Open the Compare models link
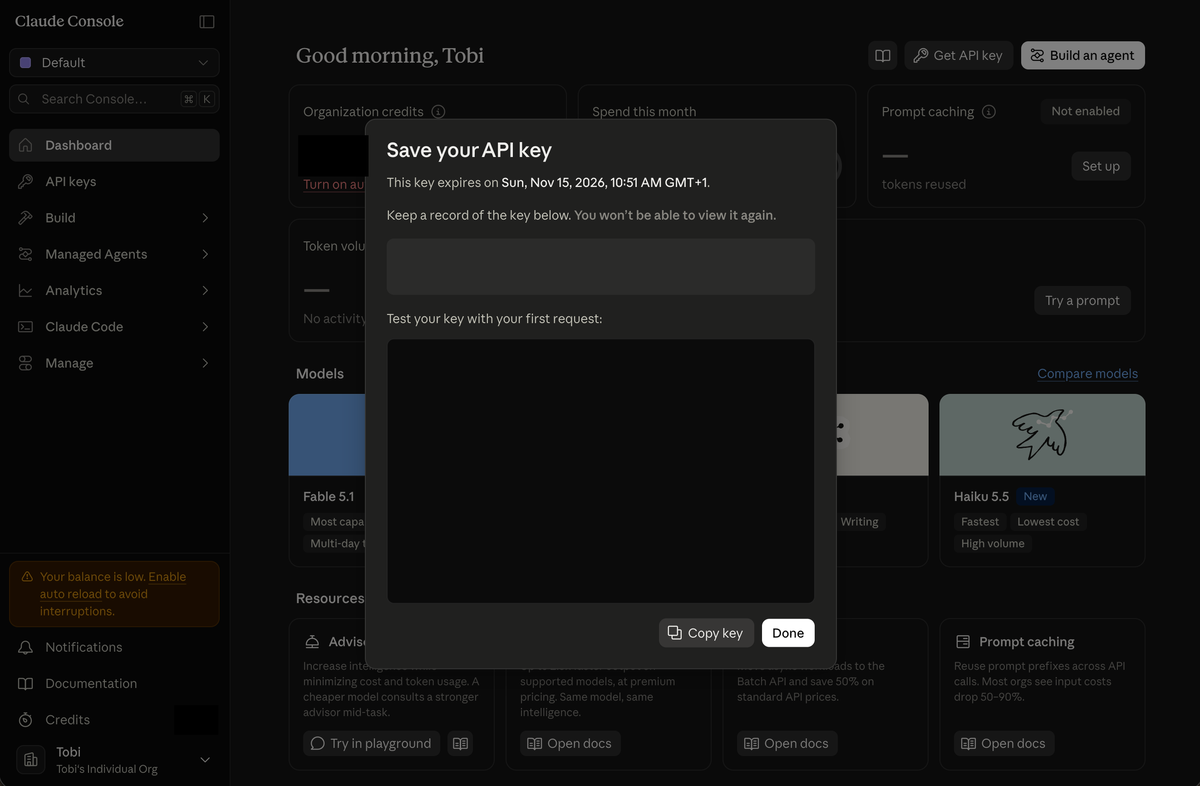 click(1087, 374)
